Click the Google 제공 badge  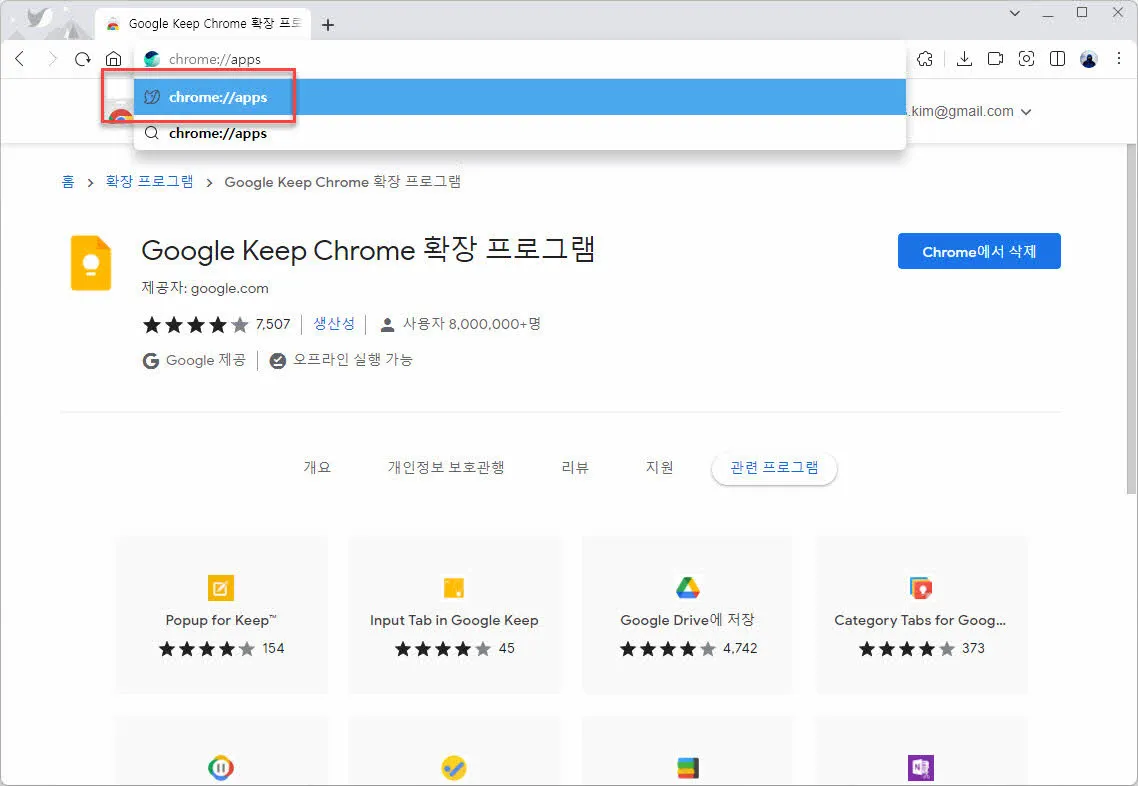pyautogui.click(x=195, y=360)
